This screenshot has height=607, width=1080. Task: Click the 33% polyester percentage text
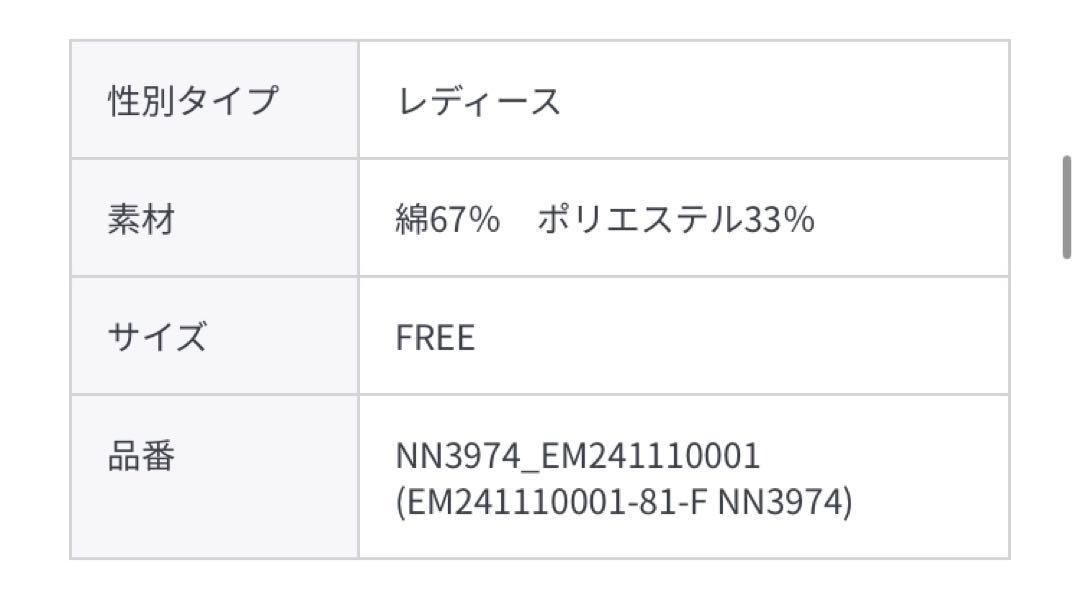click(779, 219)
